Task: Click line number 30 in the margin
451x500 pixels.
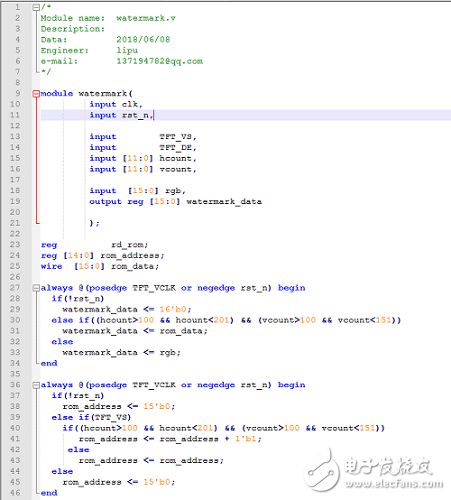Action: coord(15,320)
